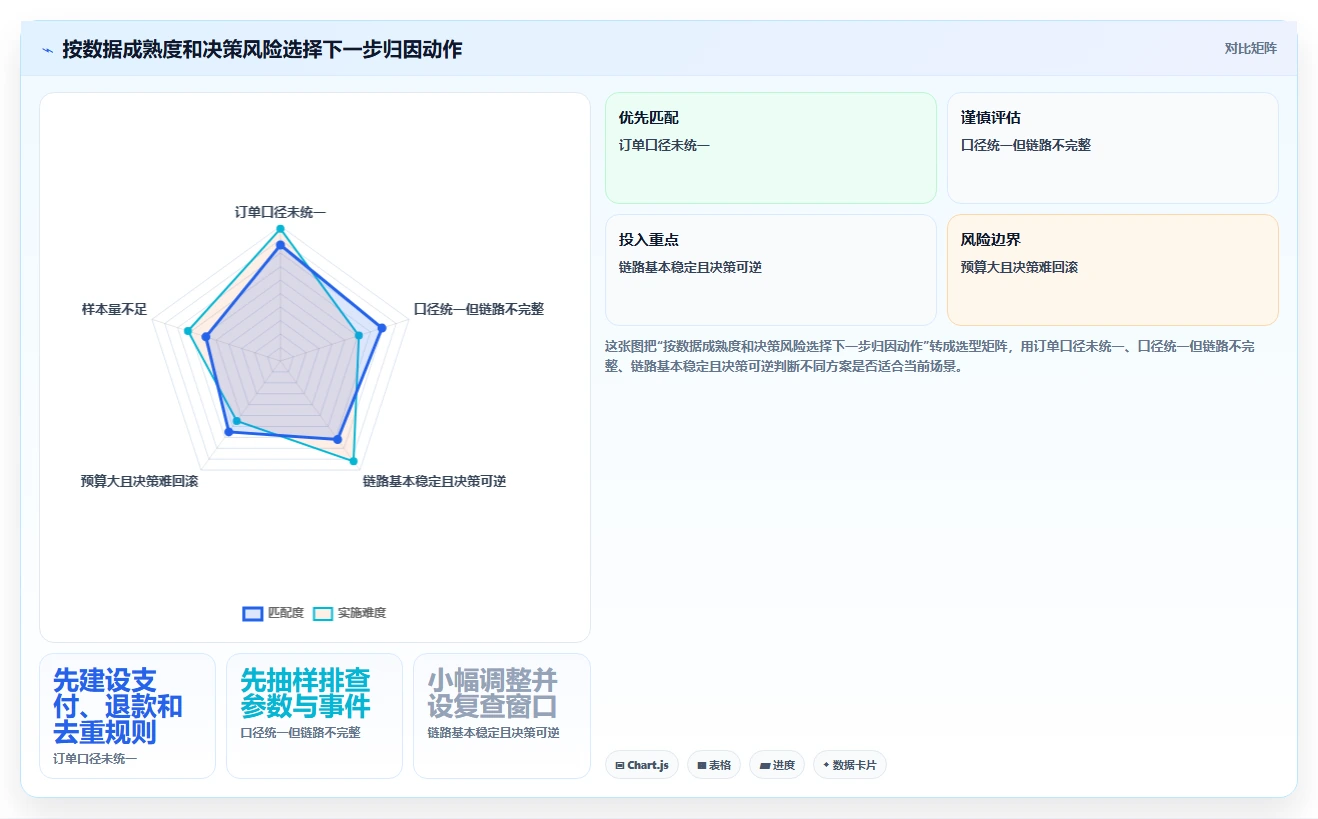Click the square icon in the Chart.js chip

tap(620, 766)
